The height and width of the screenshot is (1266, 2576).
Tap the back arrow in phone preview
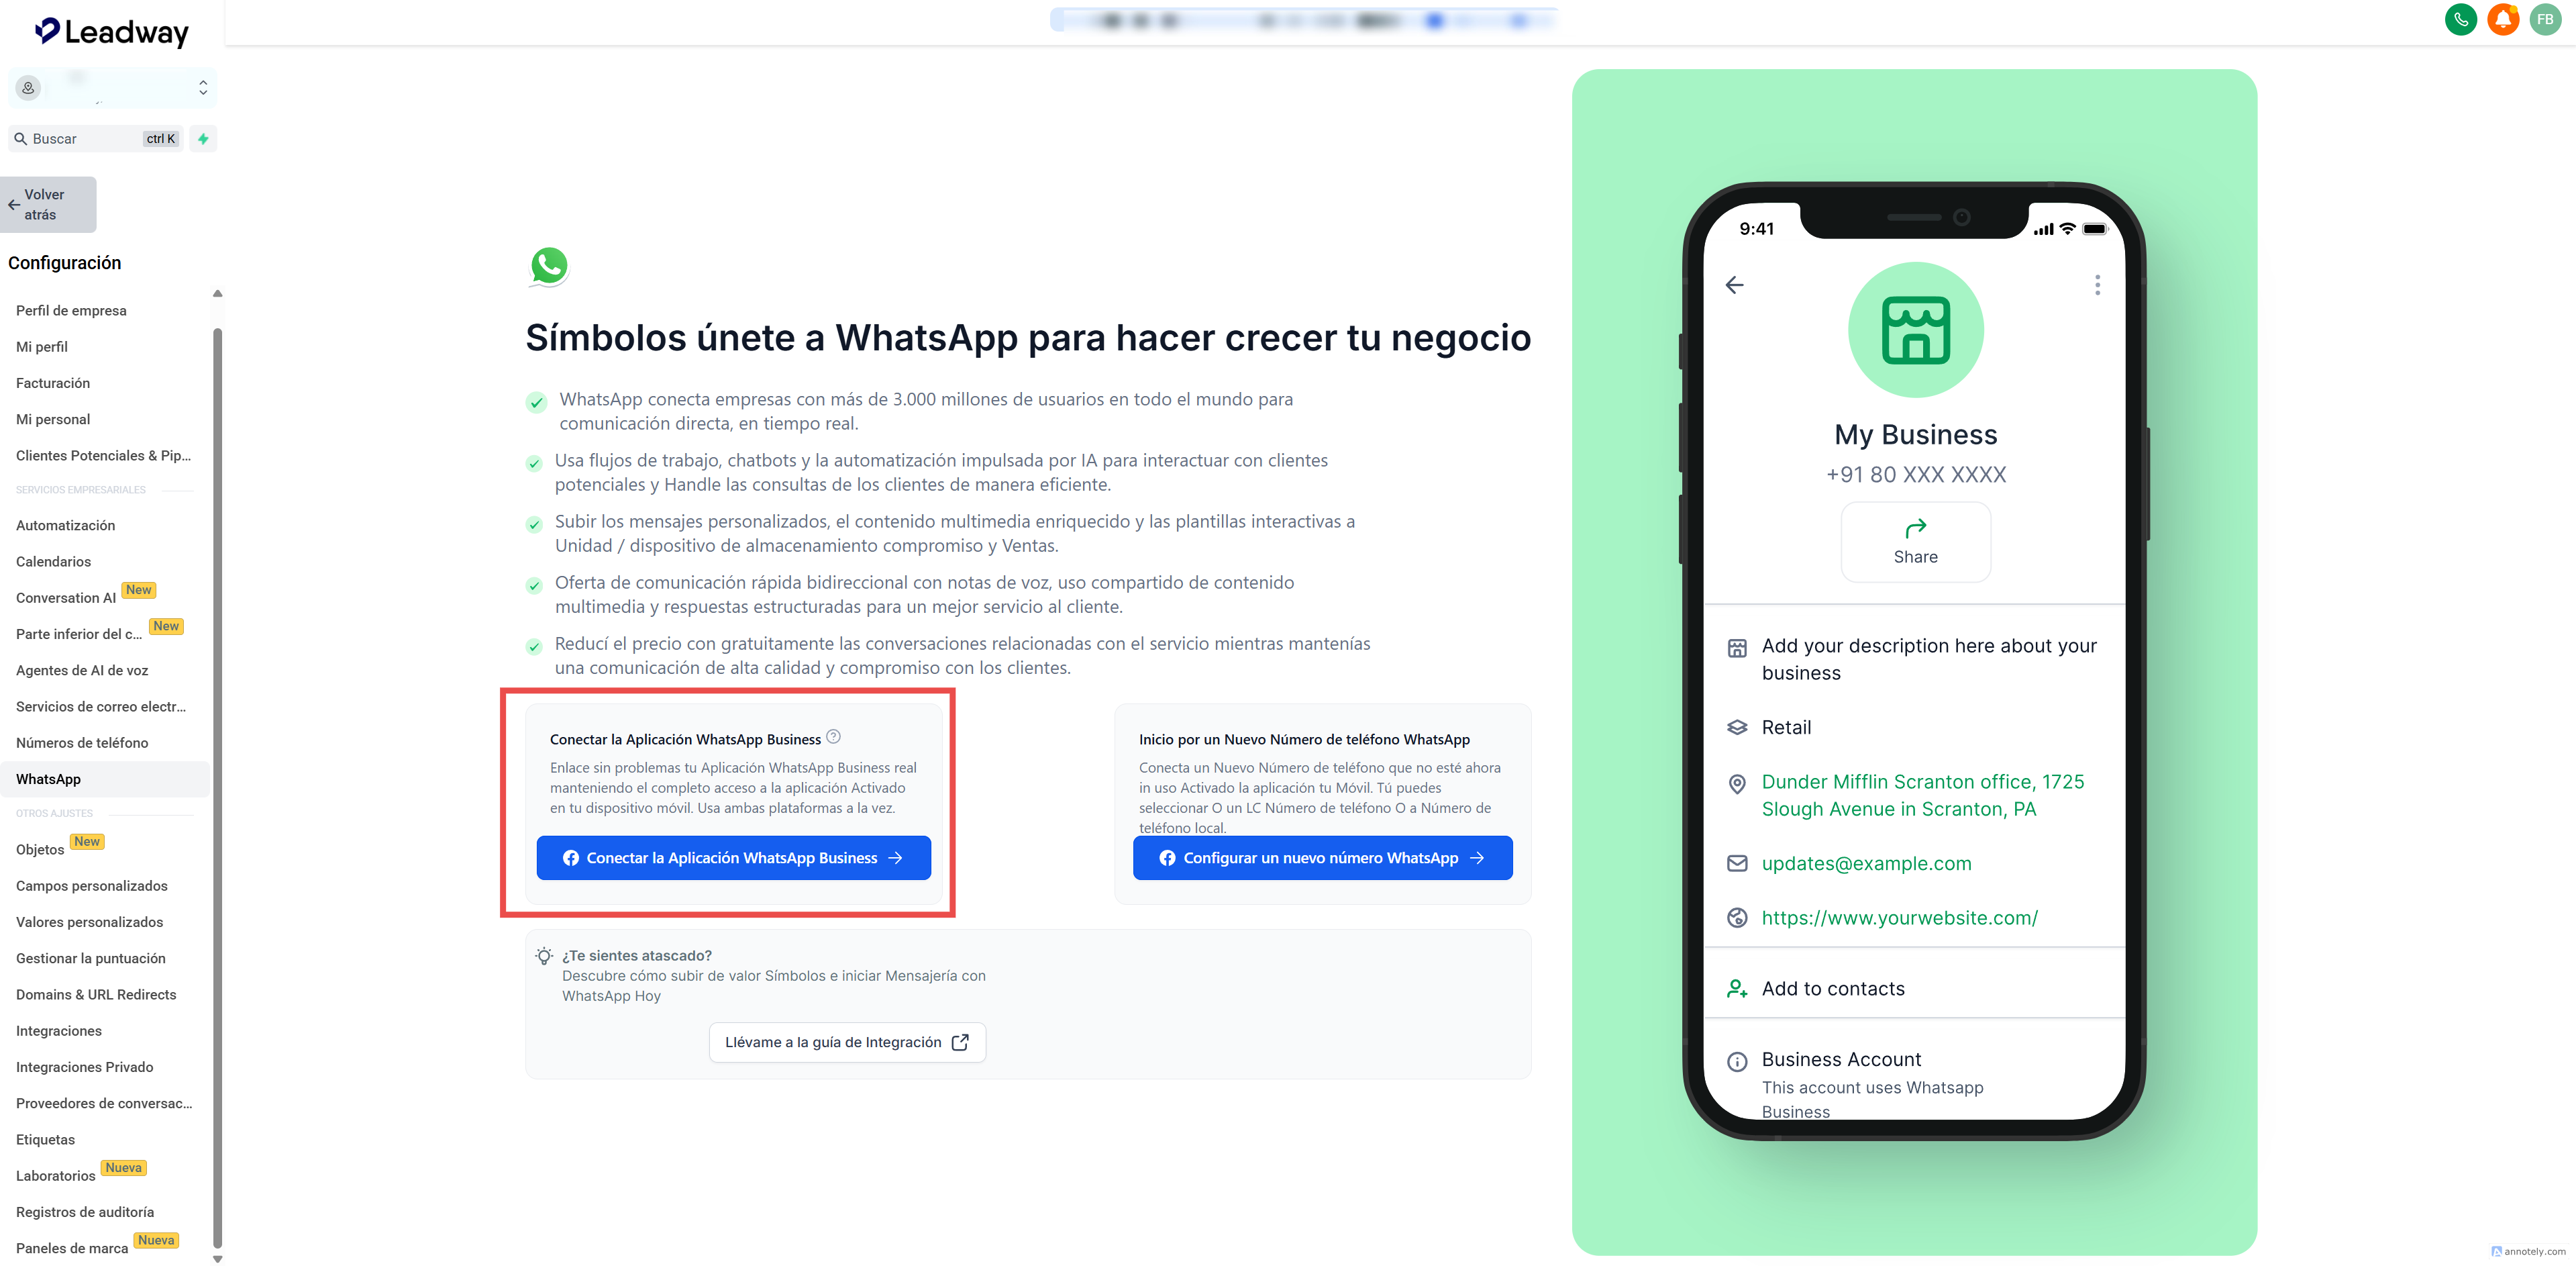coord(1735,285)
